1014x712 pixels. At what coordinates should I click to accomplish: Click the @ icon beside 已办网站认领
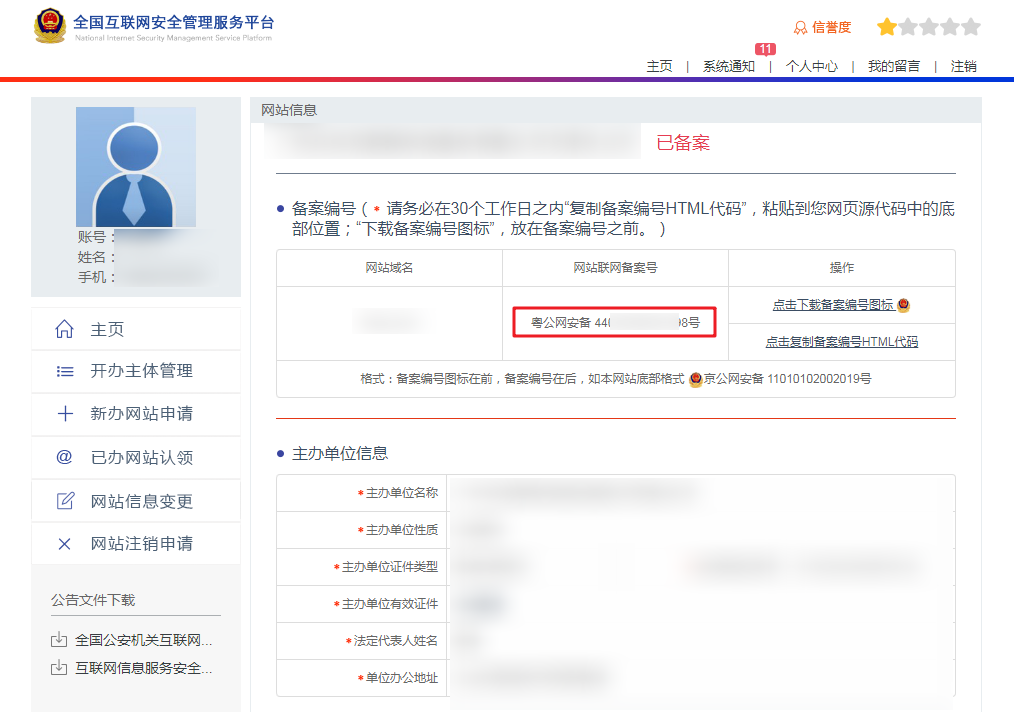65,457
